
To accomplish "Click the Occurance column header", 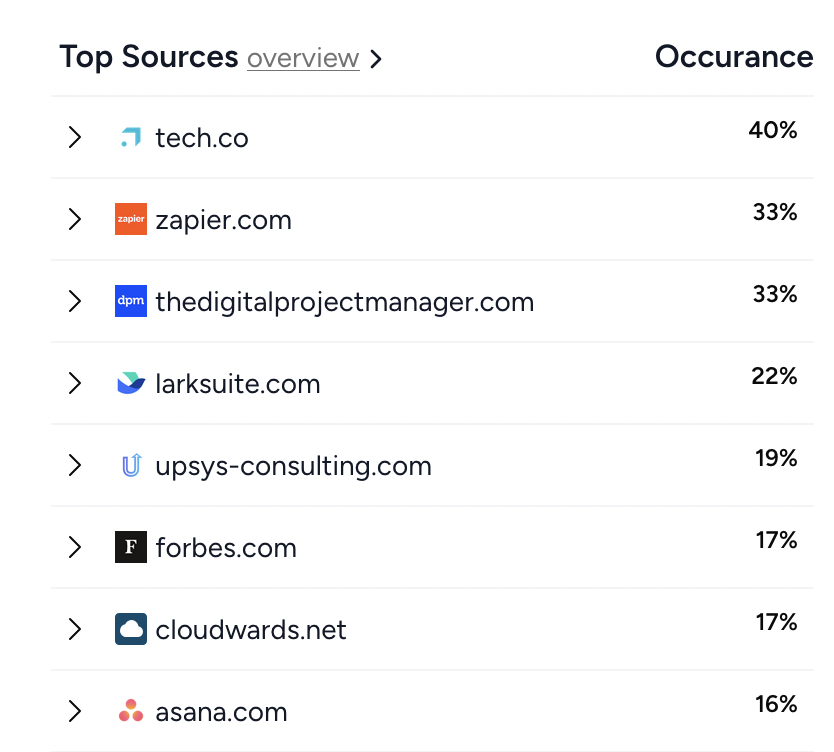I will (x=734, y=56).
